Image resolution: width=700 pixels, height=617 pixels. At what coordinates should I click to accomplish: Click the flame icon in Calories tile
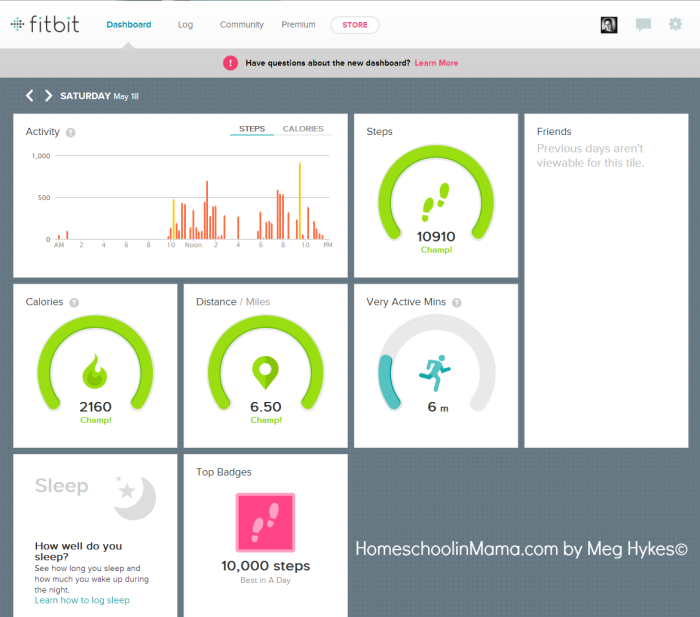95,371
